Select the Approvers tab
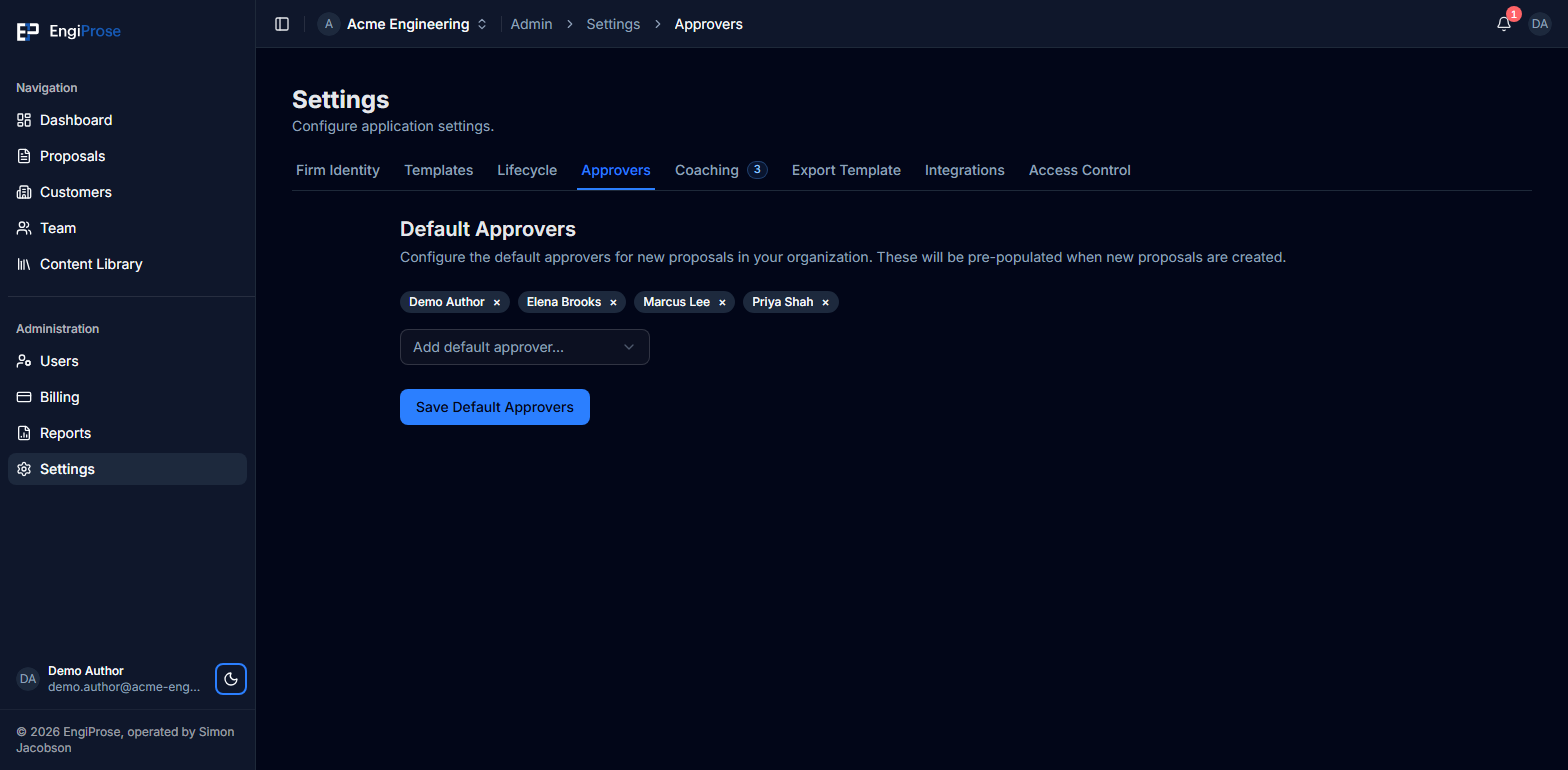This screenshot has width=1568, height=770. click(x=616, y=170)
